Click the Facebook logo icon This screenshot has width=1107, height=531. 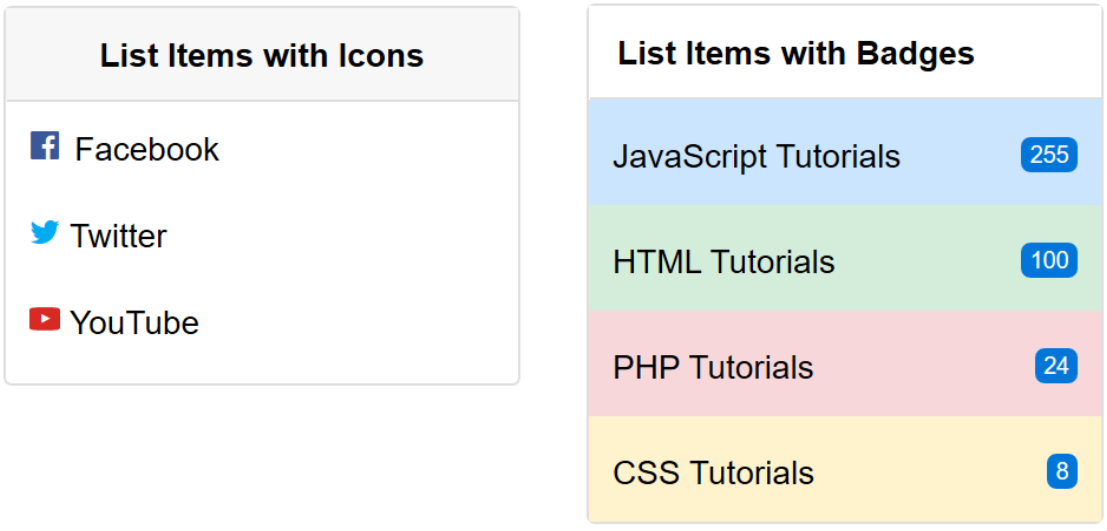[44, 145]
